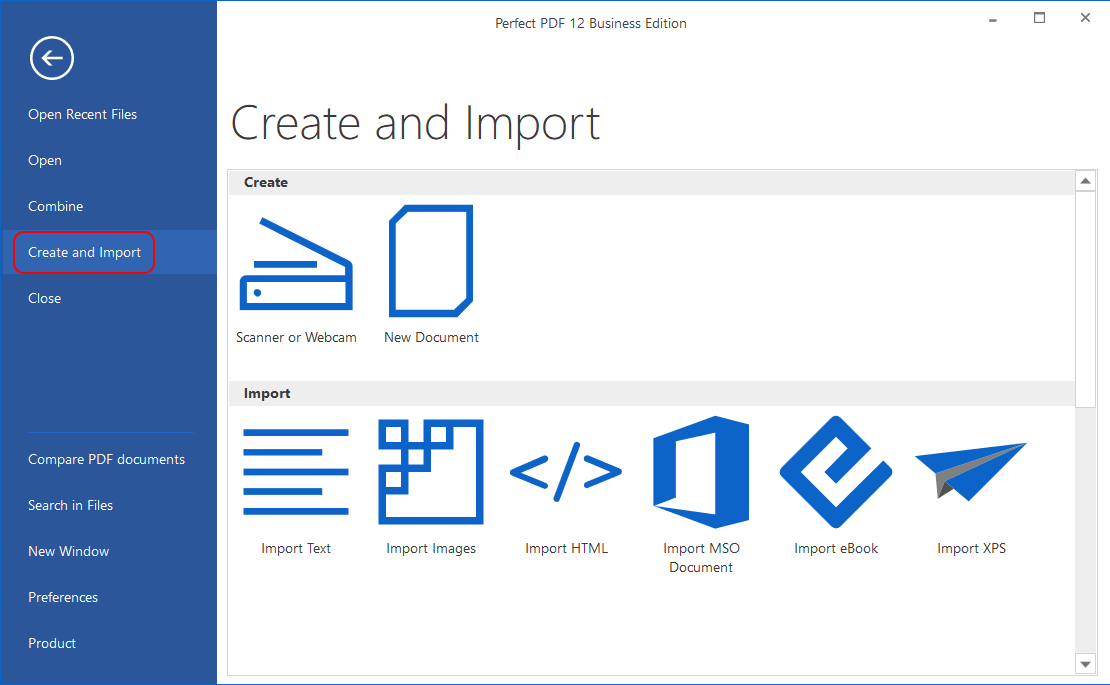Screen dimensions: 1110x685
Task: Maximize the Perfect PDF window
Action: [1039, 18]
